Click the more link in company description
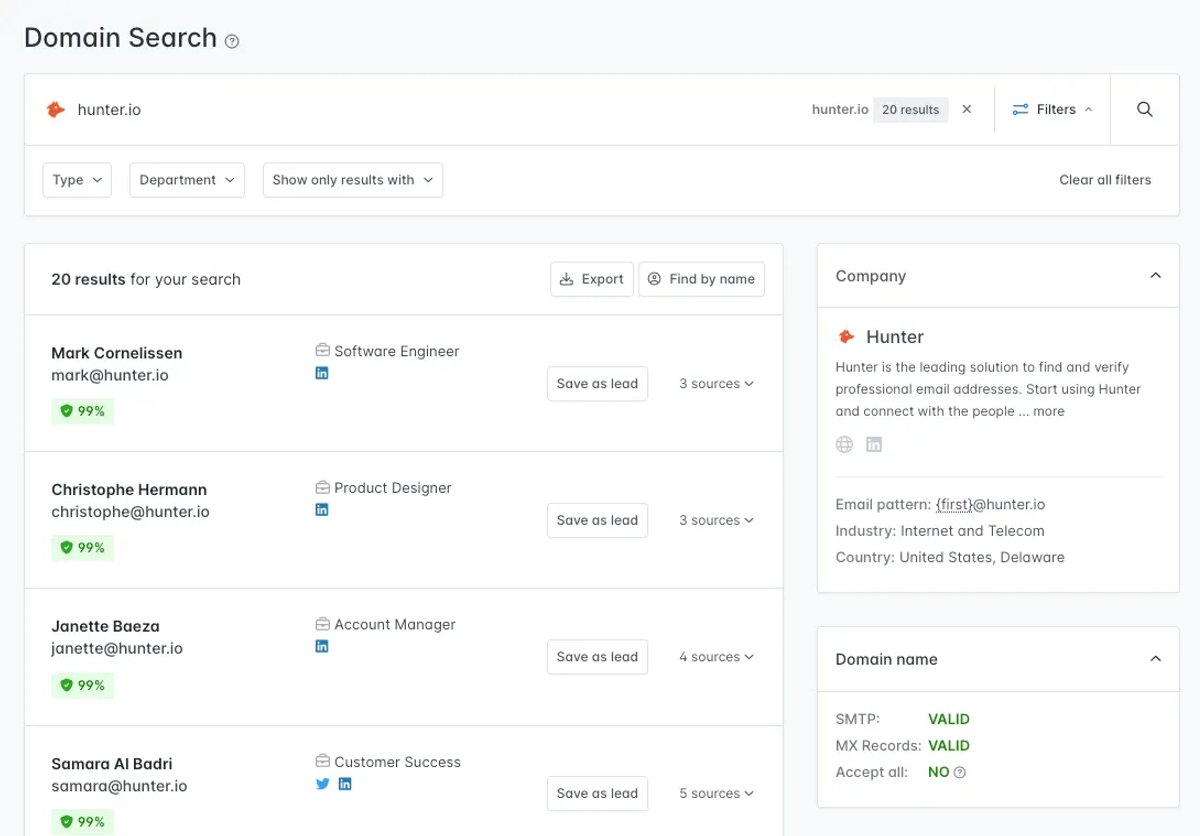This screenshot has height=836, width=1200. pos(1049,411)
